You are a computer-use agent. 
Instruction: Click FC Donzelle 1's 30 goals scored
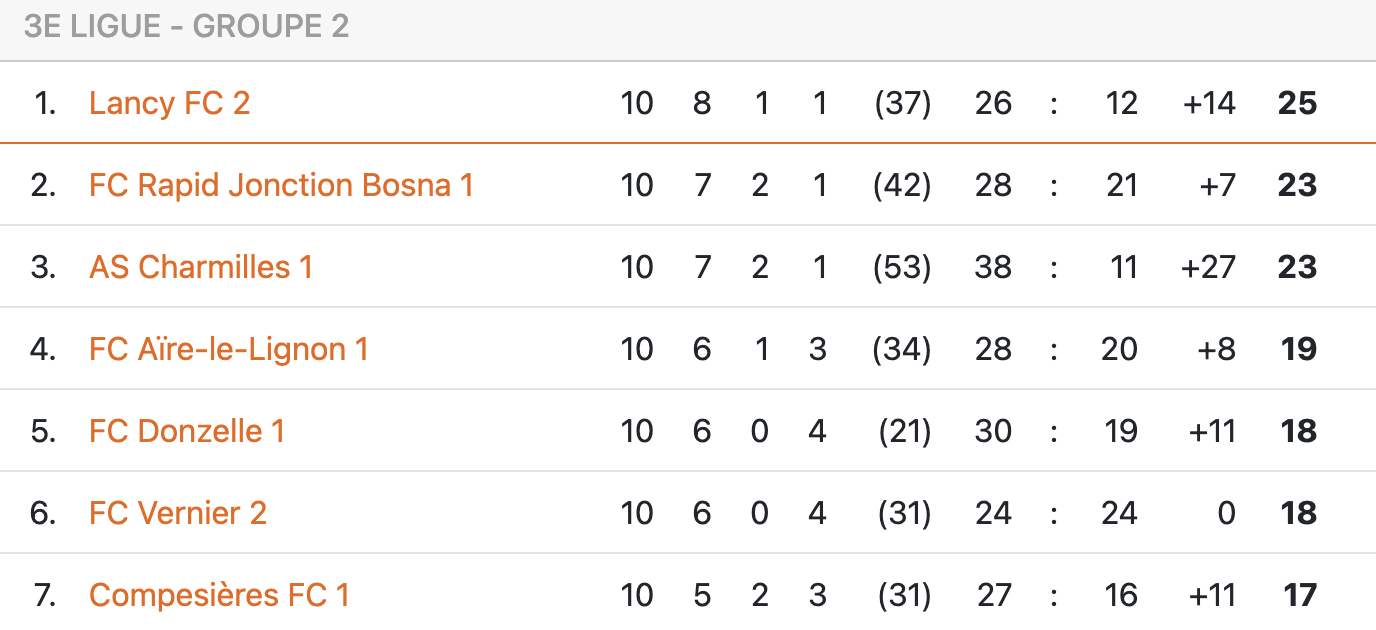point(993,431)
